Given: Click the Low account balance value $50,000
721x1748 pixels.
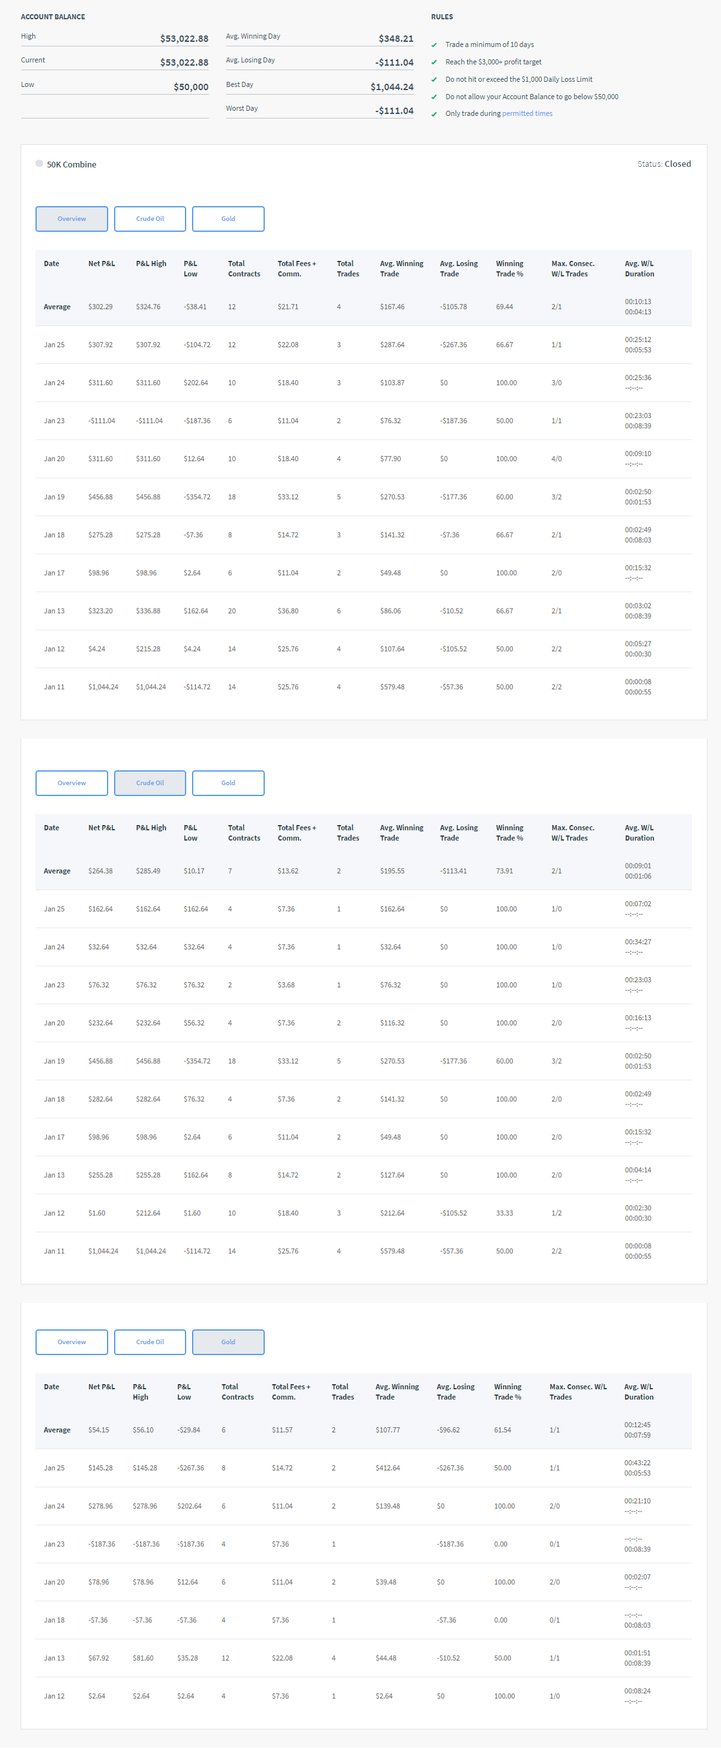Looking at the screenshot, I should click(x=190, y=87).
